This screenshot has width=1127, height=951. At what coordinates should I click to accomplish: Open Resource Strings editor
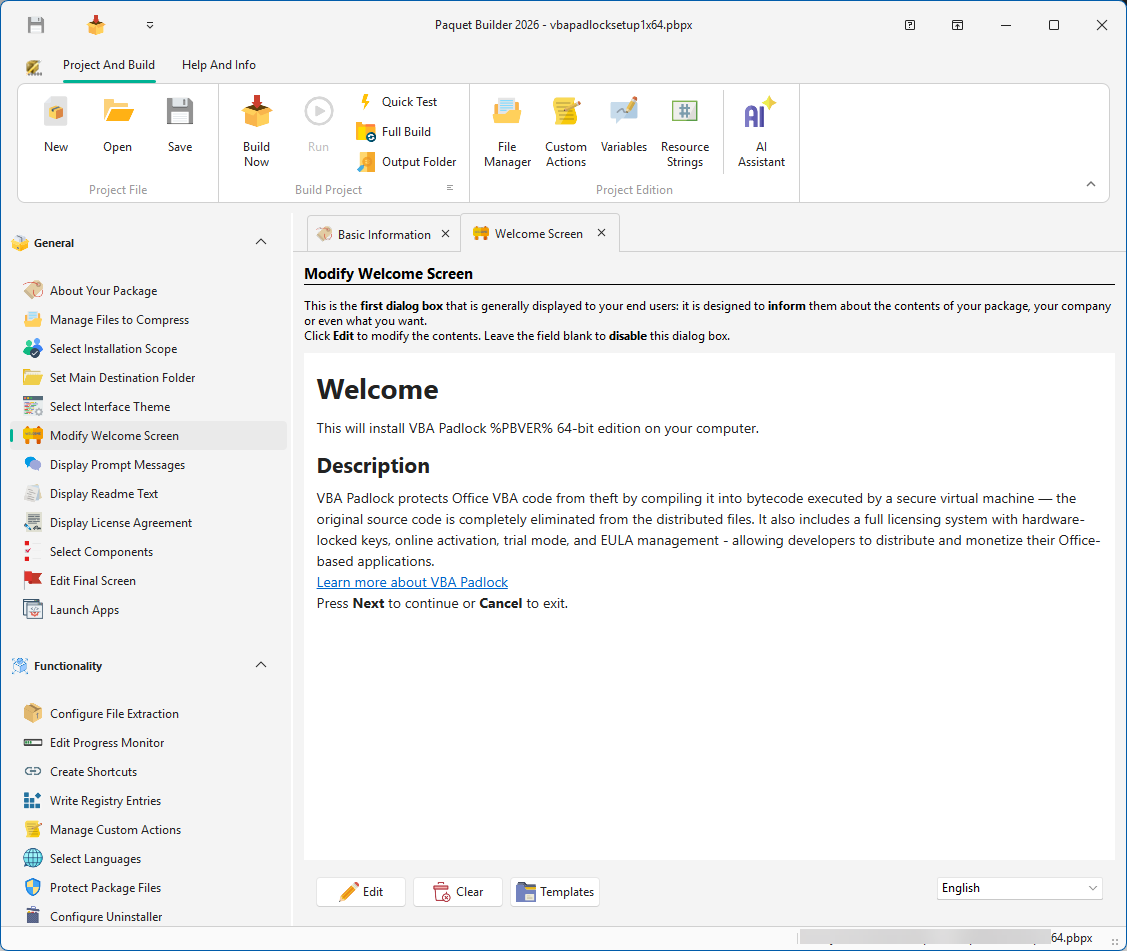coord(685,128)
